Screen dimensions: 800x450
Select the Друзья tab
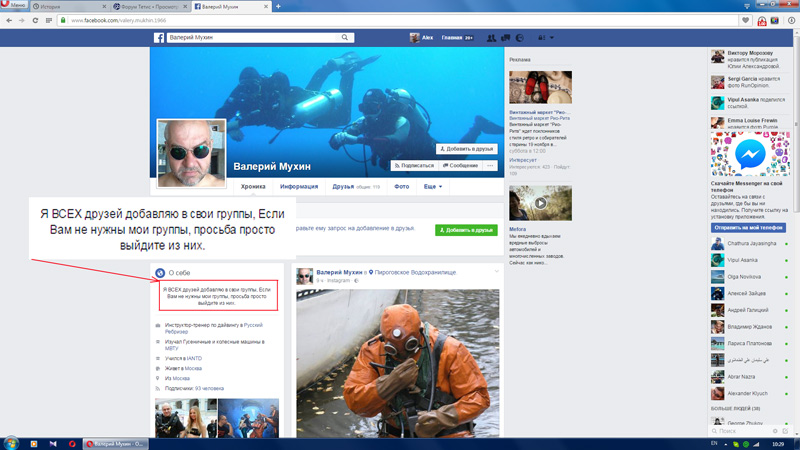tap(356, 187)
